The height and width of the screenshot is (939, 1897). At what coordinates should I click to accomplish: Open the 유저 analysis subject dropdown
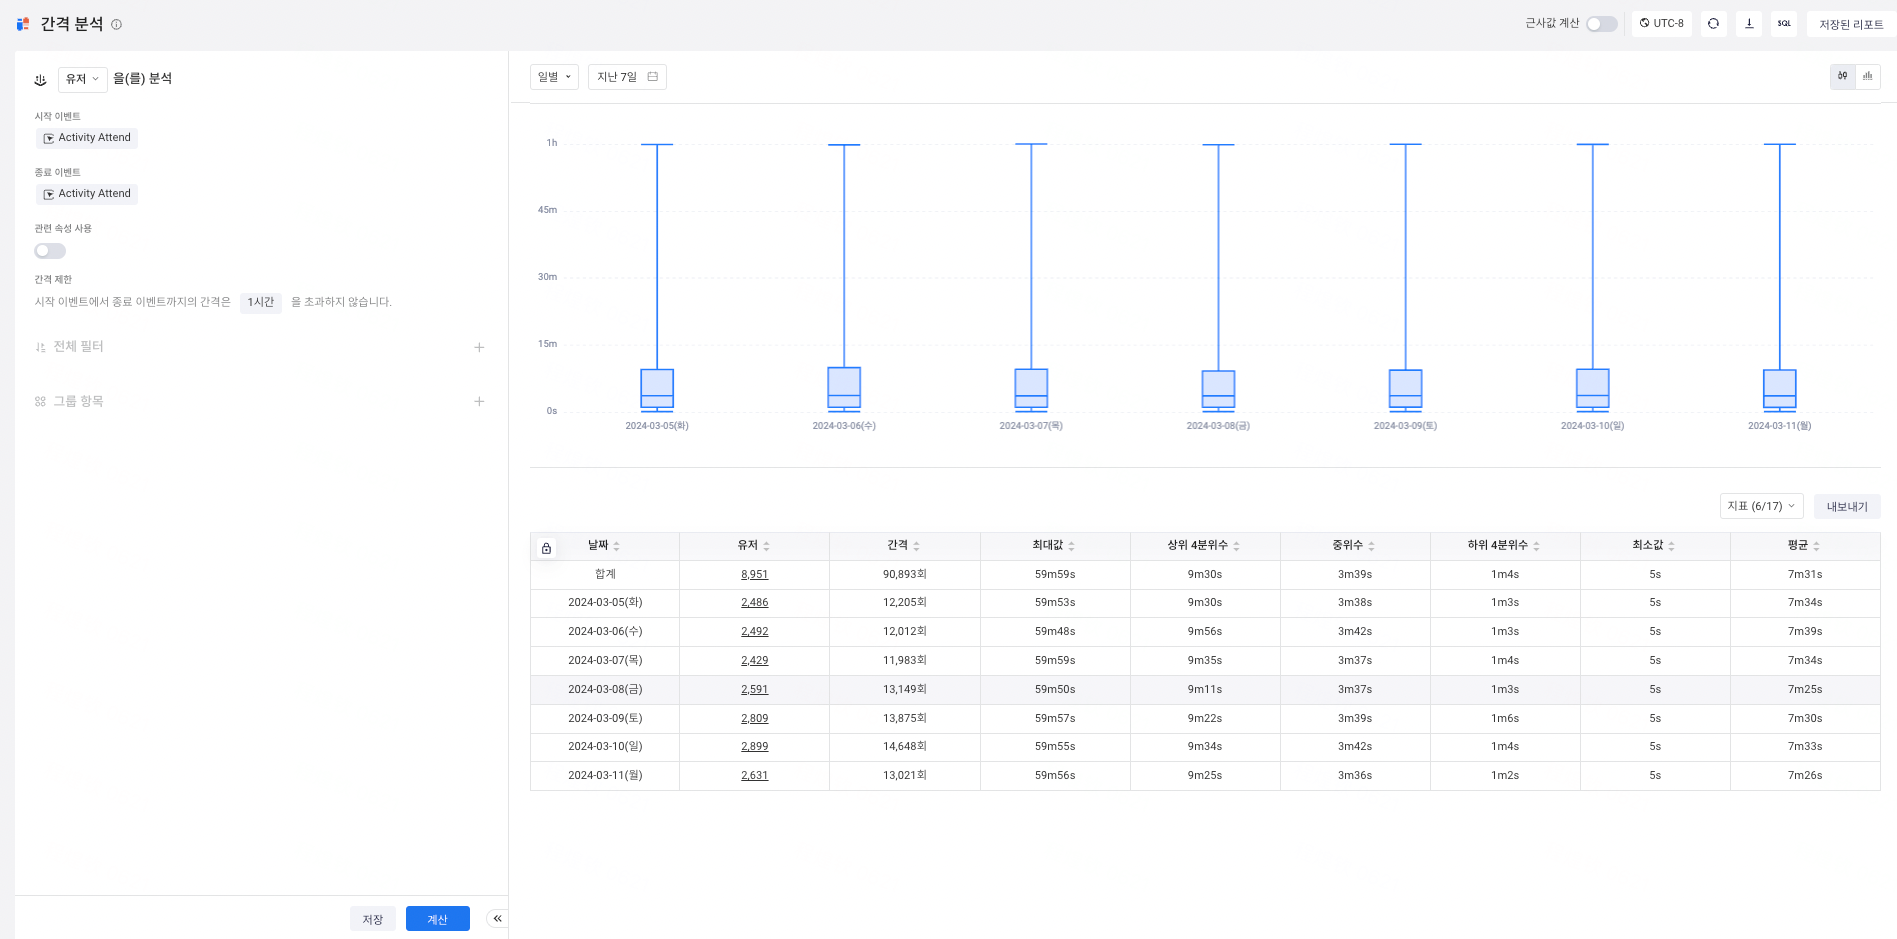[x=82, y=79]
